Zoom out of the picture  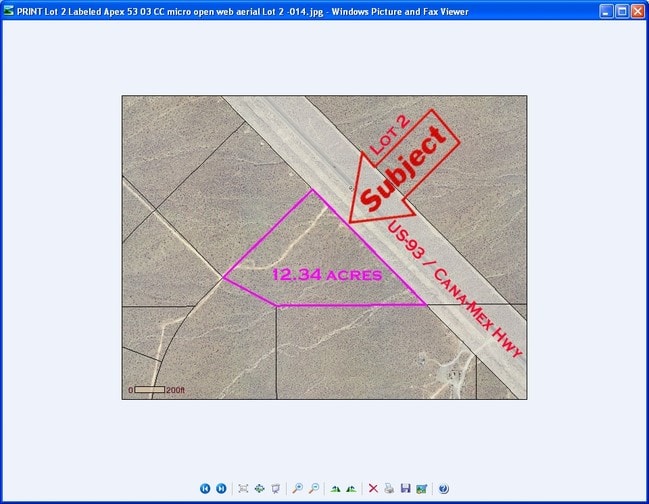coord(313,488)
